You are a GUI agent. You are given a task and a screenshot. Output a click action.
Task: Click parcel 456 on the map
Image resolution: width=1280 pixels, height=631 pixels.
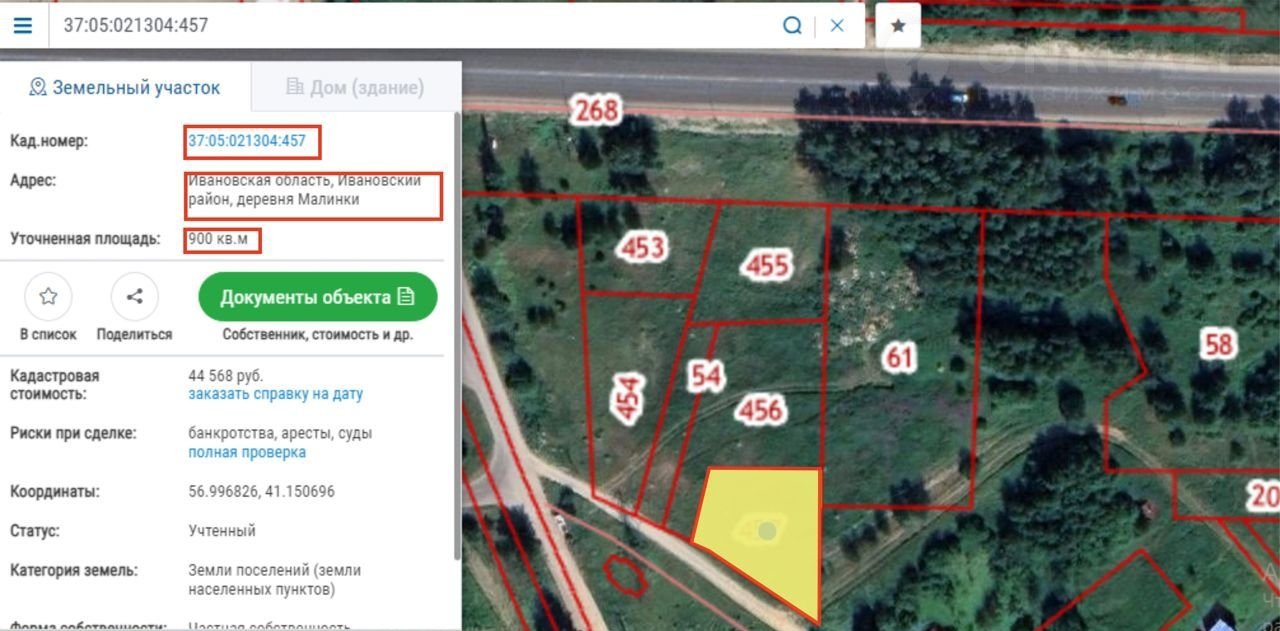(x=761, y=408)
